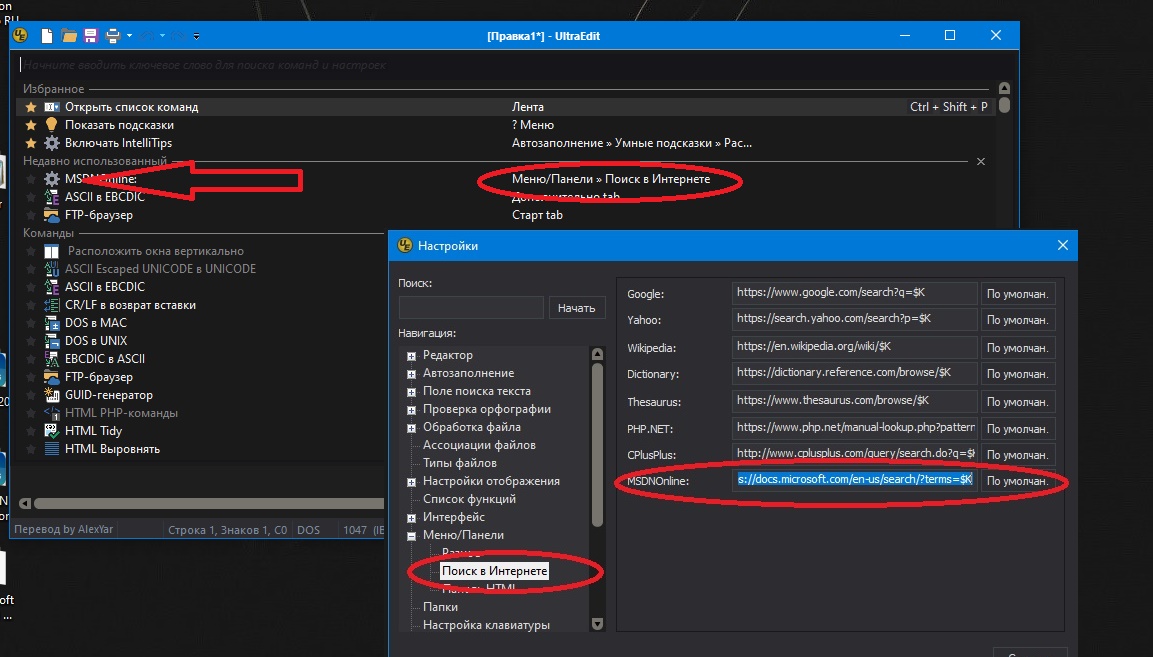Toggle the favorite star for 'Показать подсказки'
Screen dimensions: 1153x657
point(31,124)
